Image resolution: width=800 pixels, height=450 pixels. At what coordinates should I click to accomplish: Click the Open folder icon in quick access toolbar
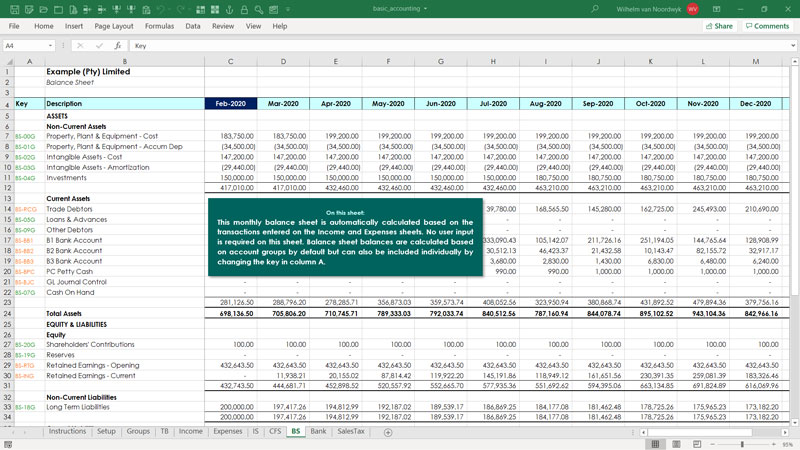pos(44,9)
